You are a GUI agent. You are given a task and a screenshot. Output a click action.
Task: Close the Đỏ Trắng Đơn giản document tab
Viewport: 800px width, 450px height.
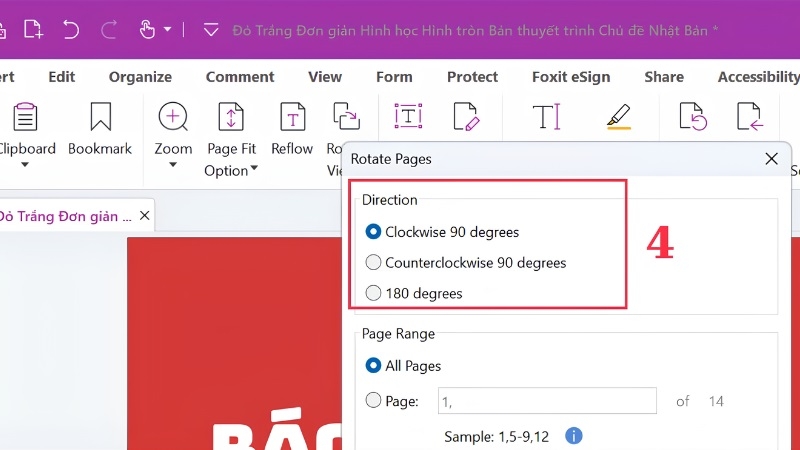(x=145, y=216)
